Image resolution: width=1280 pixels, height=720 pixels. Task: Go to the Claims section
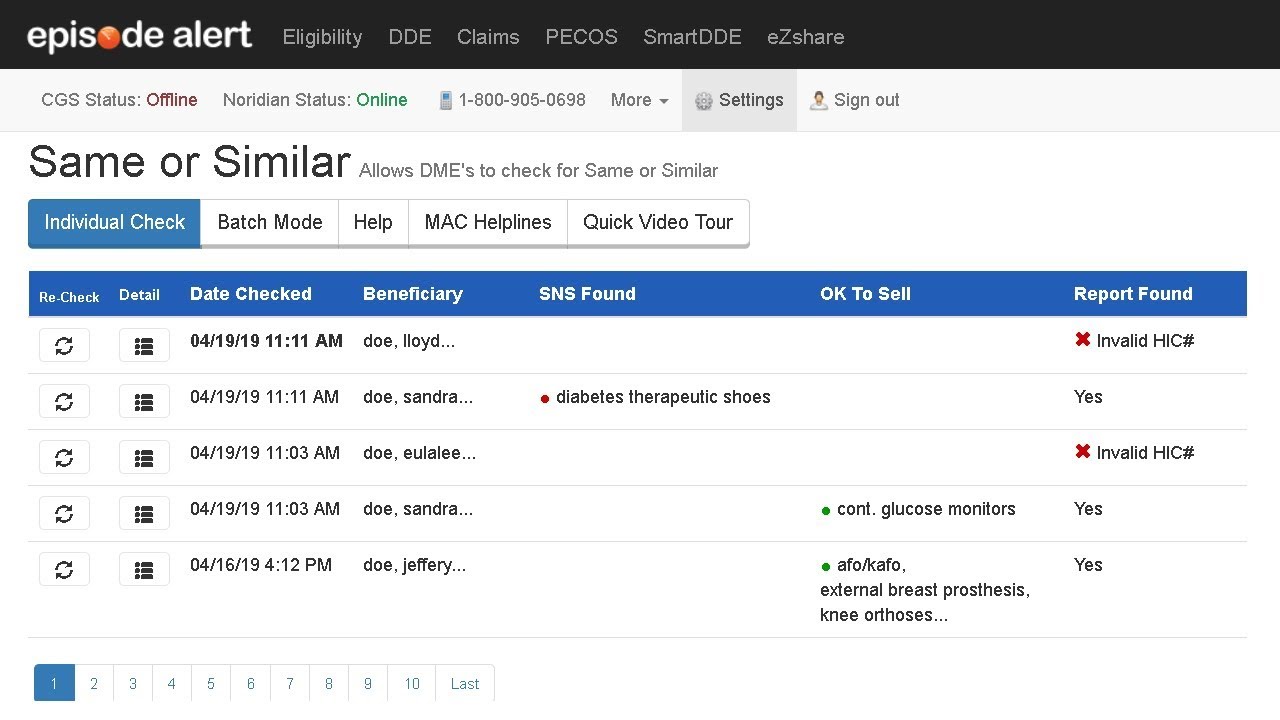tap(488, 37)
